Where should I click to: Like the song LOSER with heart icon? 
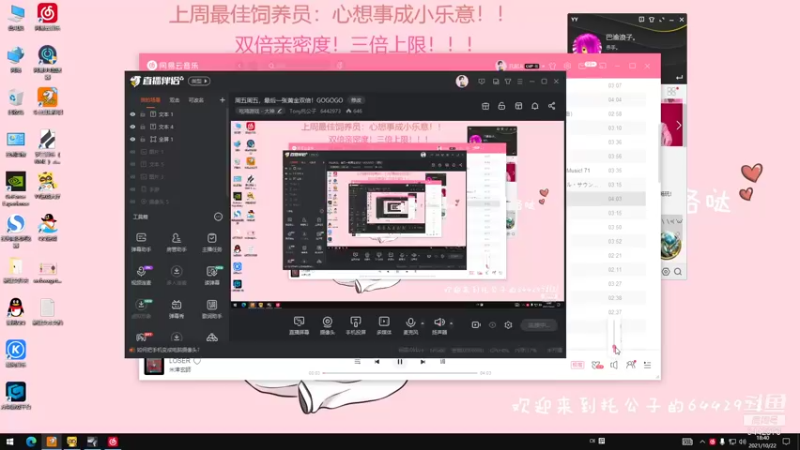coord(197,361)
